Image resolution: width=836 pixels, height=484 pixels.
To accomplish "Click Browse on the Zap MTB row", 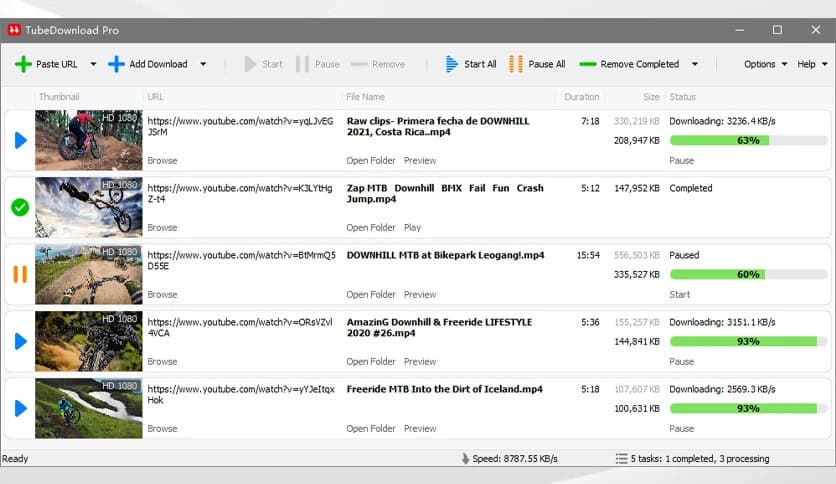I will [x=162, y=228].
